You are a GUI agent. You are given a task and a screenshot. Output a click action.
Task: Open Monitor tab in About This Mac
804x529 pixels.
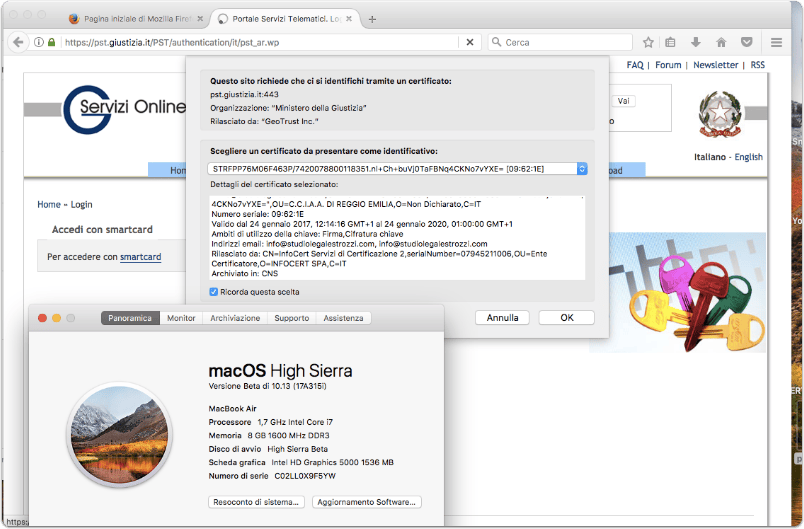(181, 318)
